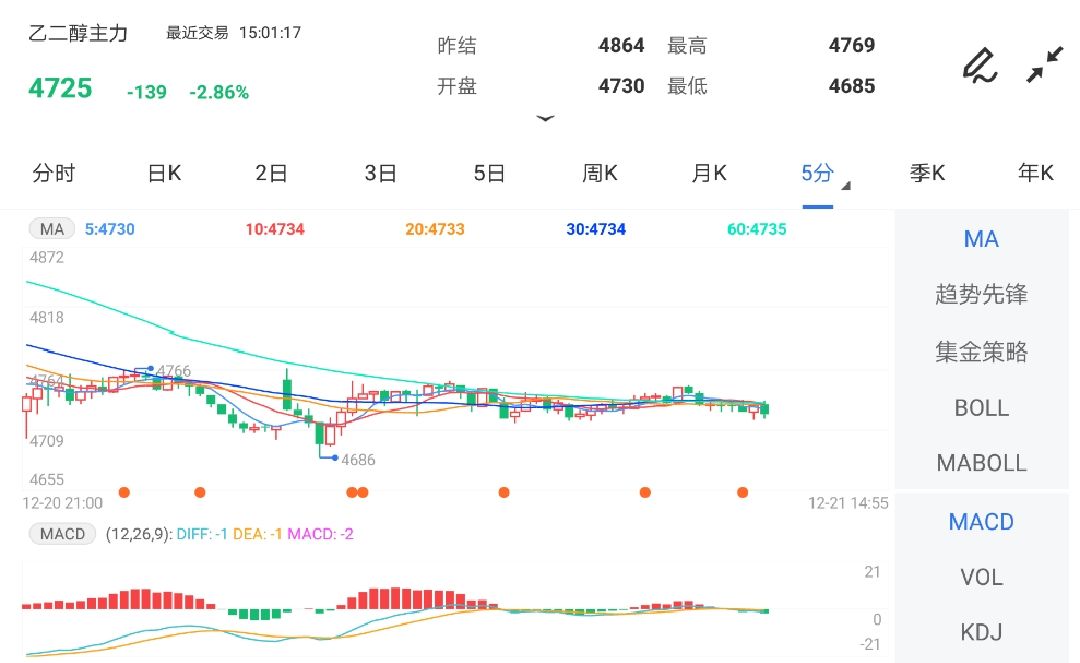Show the KDJ indicator
The height and width of the screenshot is (663, 1080).
point(981,632)
